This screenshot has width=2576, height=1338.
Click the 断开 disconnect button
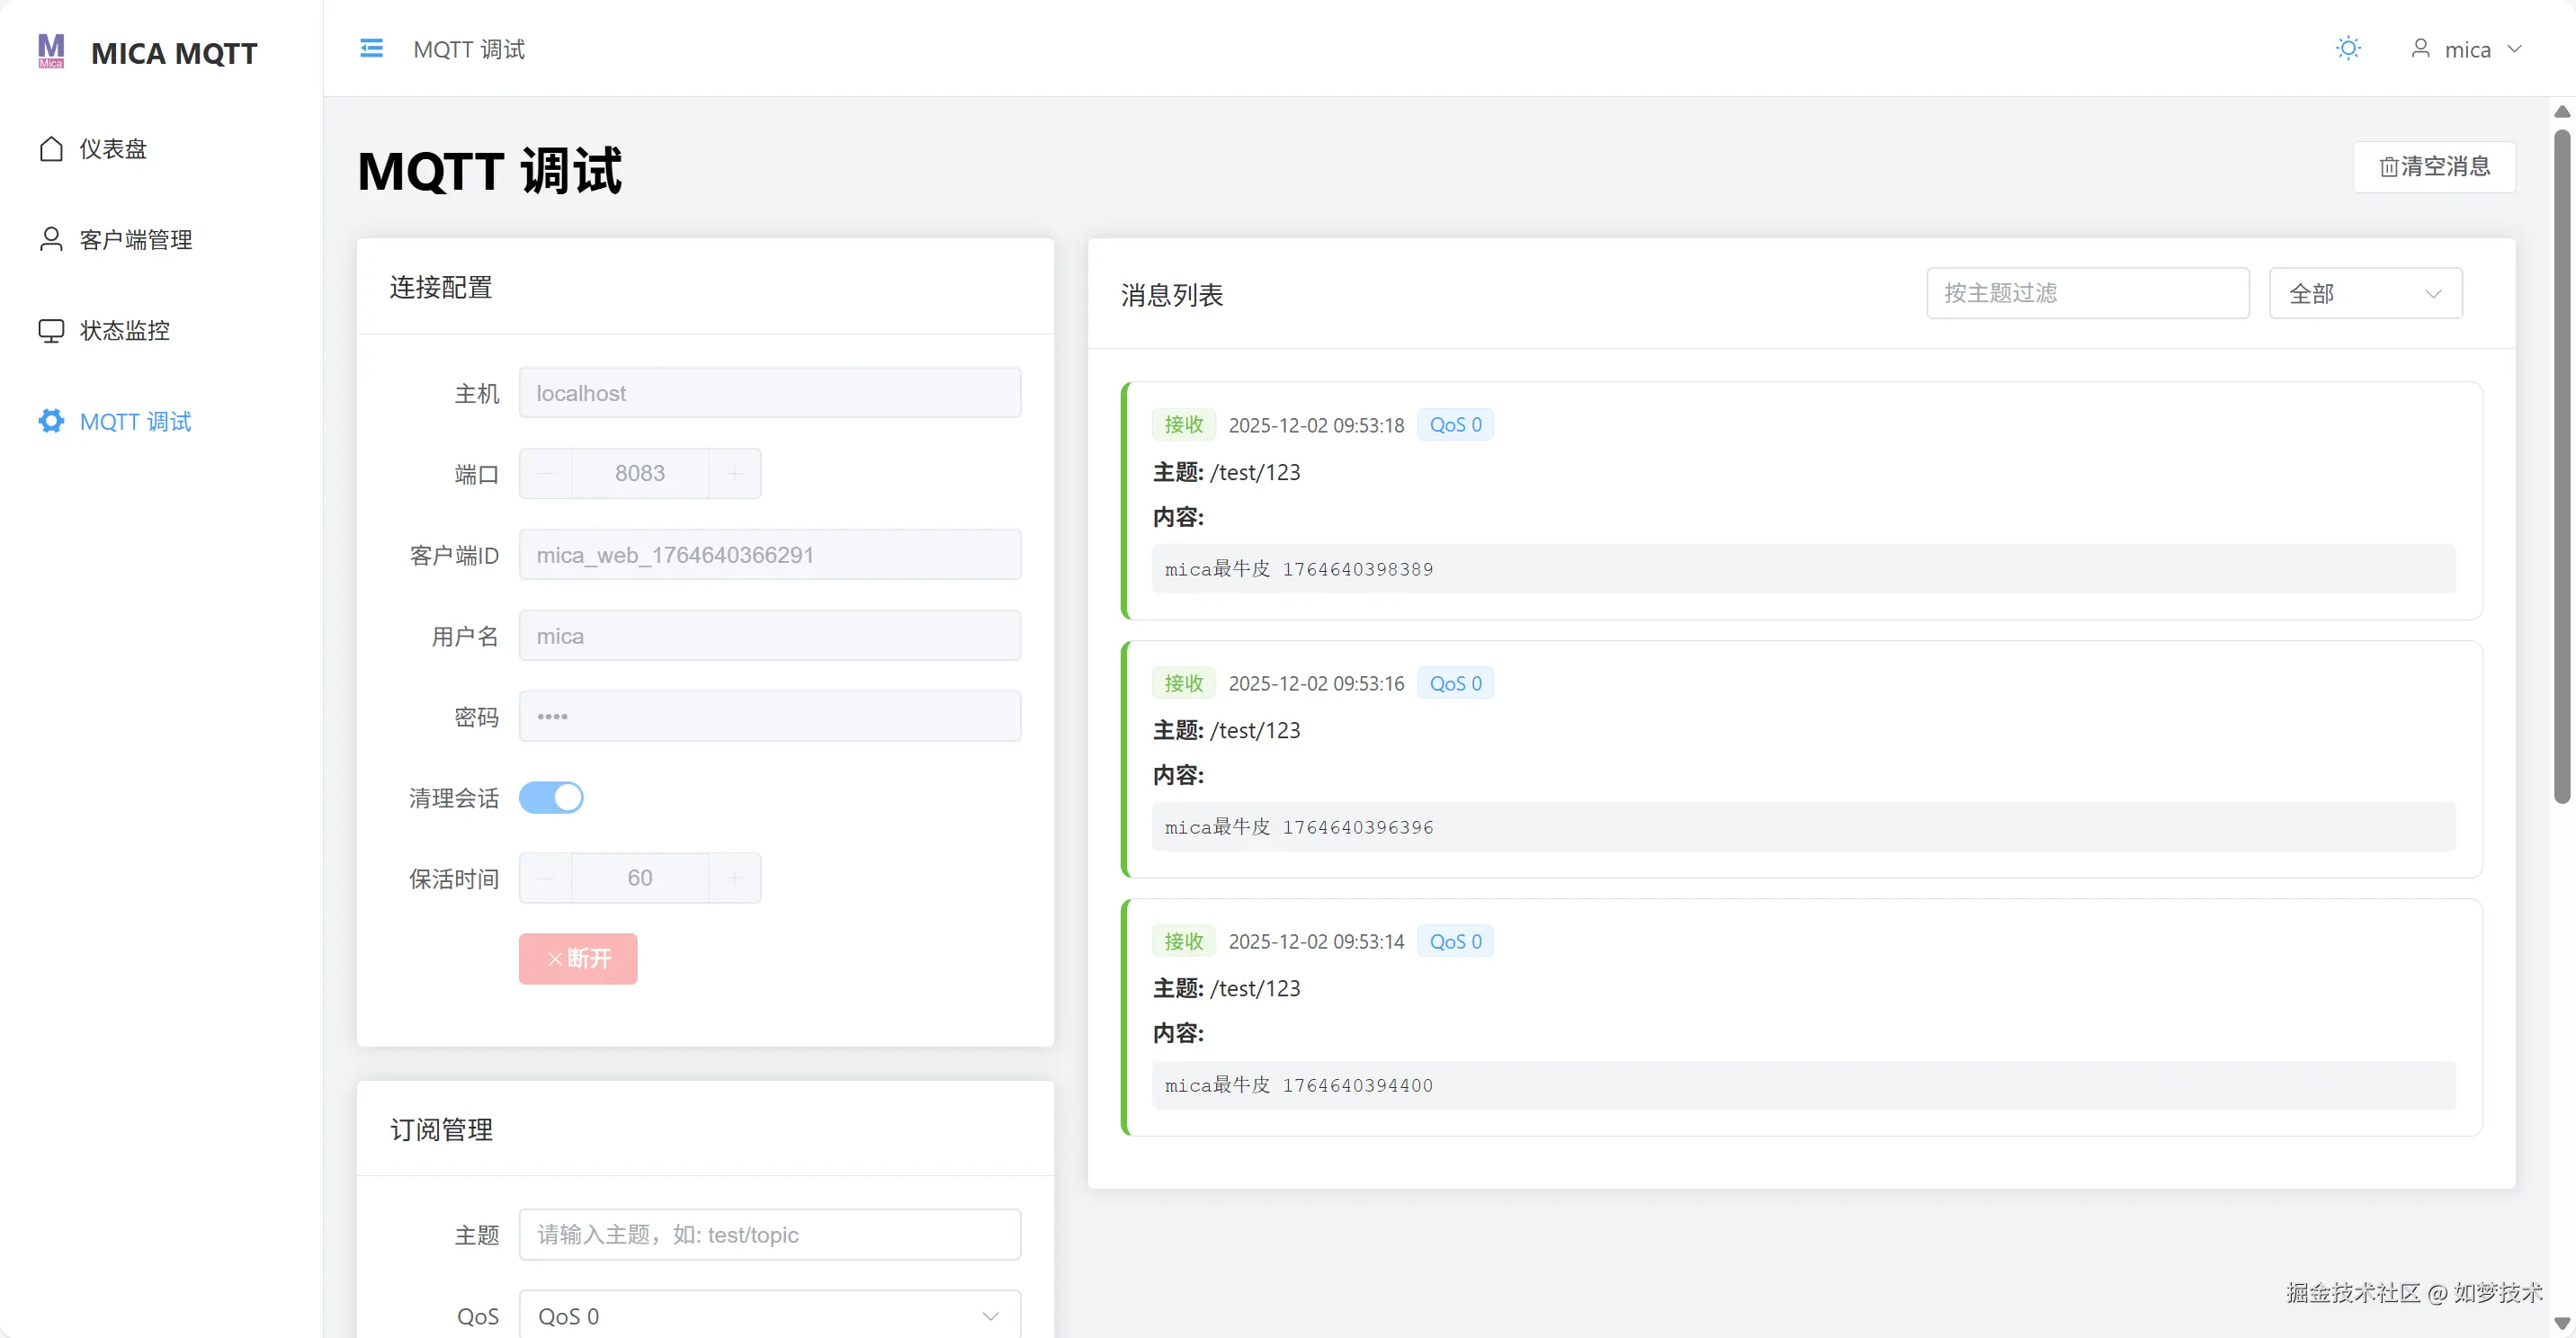(x=578, y=959)
